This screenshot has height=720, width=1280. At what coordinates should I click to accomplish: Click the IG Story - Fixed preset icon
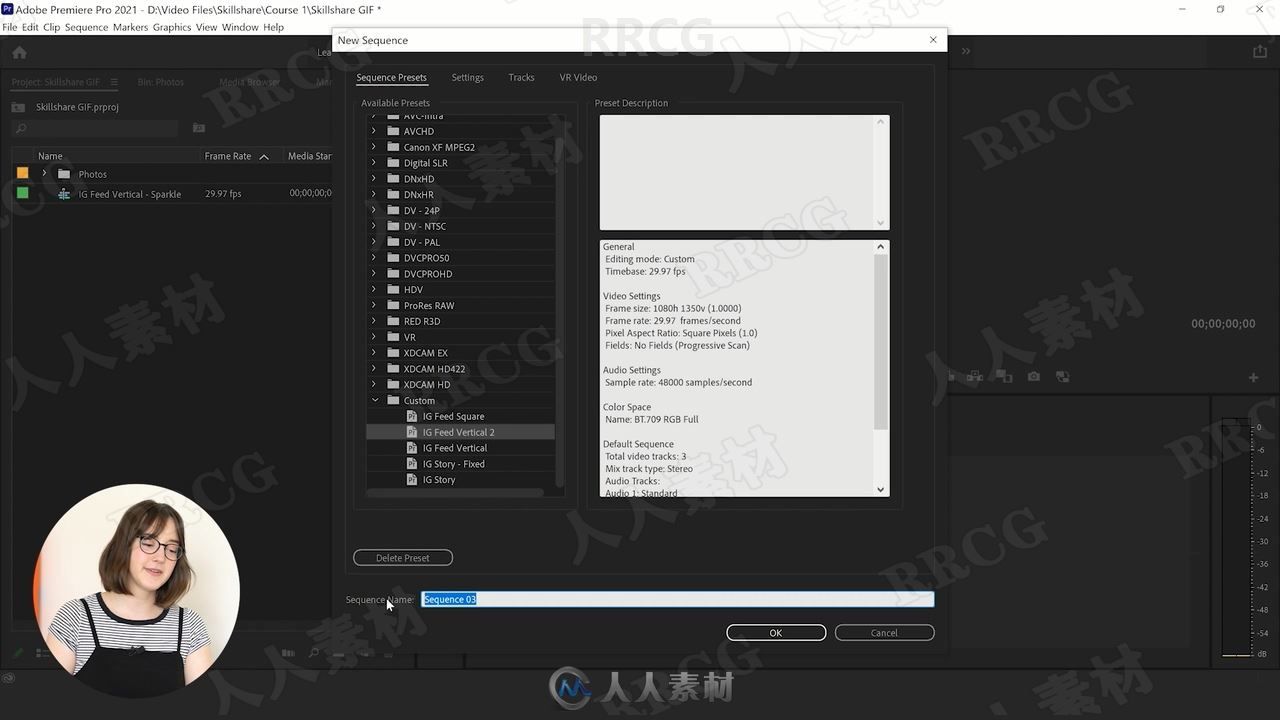click(412, 464)
